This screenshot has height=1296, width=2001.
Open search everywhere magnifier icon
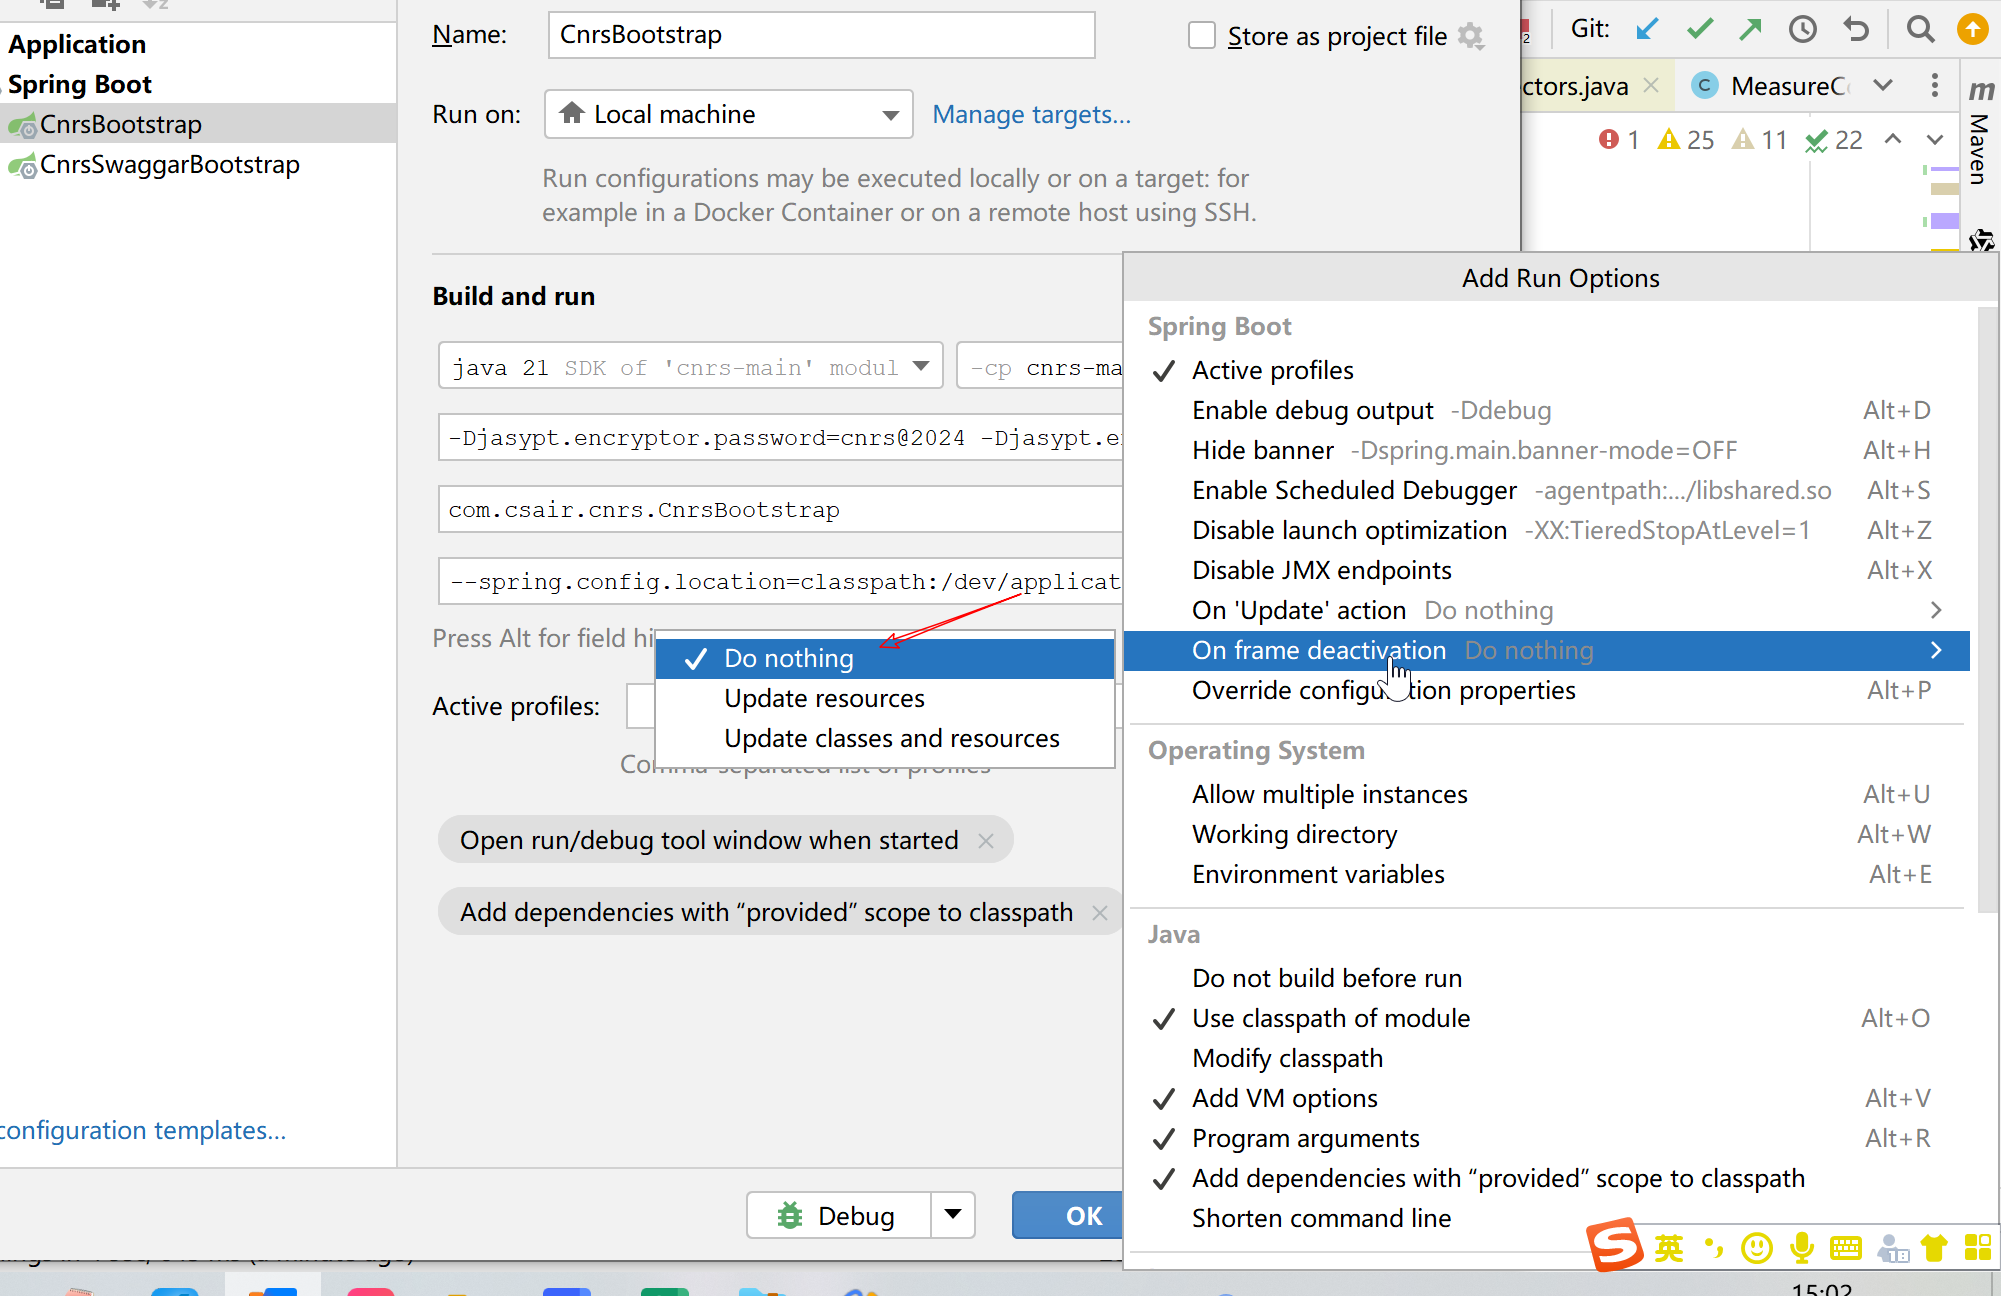[x=1920, y=29]
